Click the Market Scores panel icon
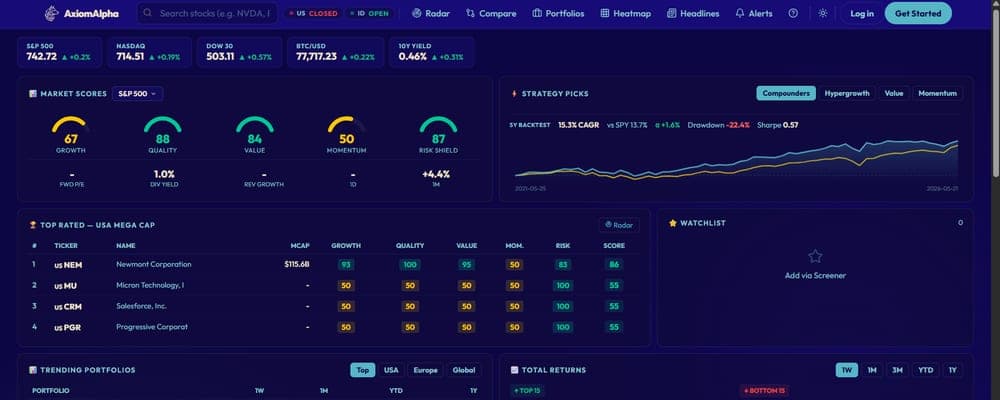This screenshot has width=1000, height=400. (33, 94)
